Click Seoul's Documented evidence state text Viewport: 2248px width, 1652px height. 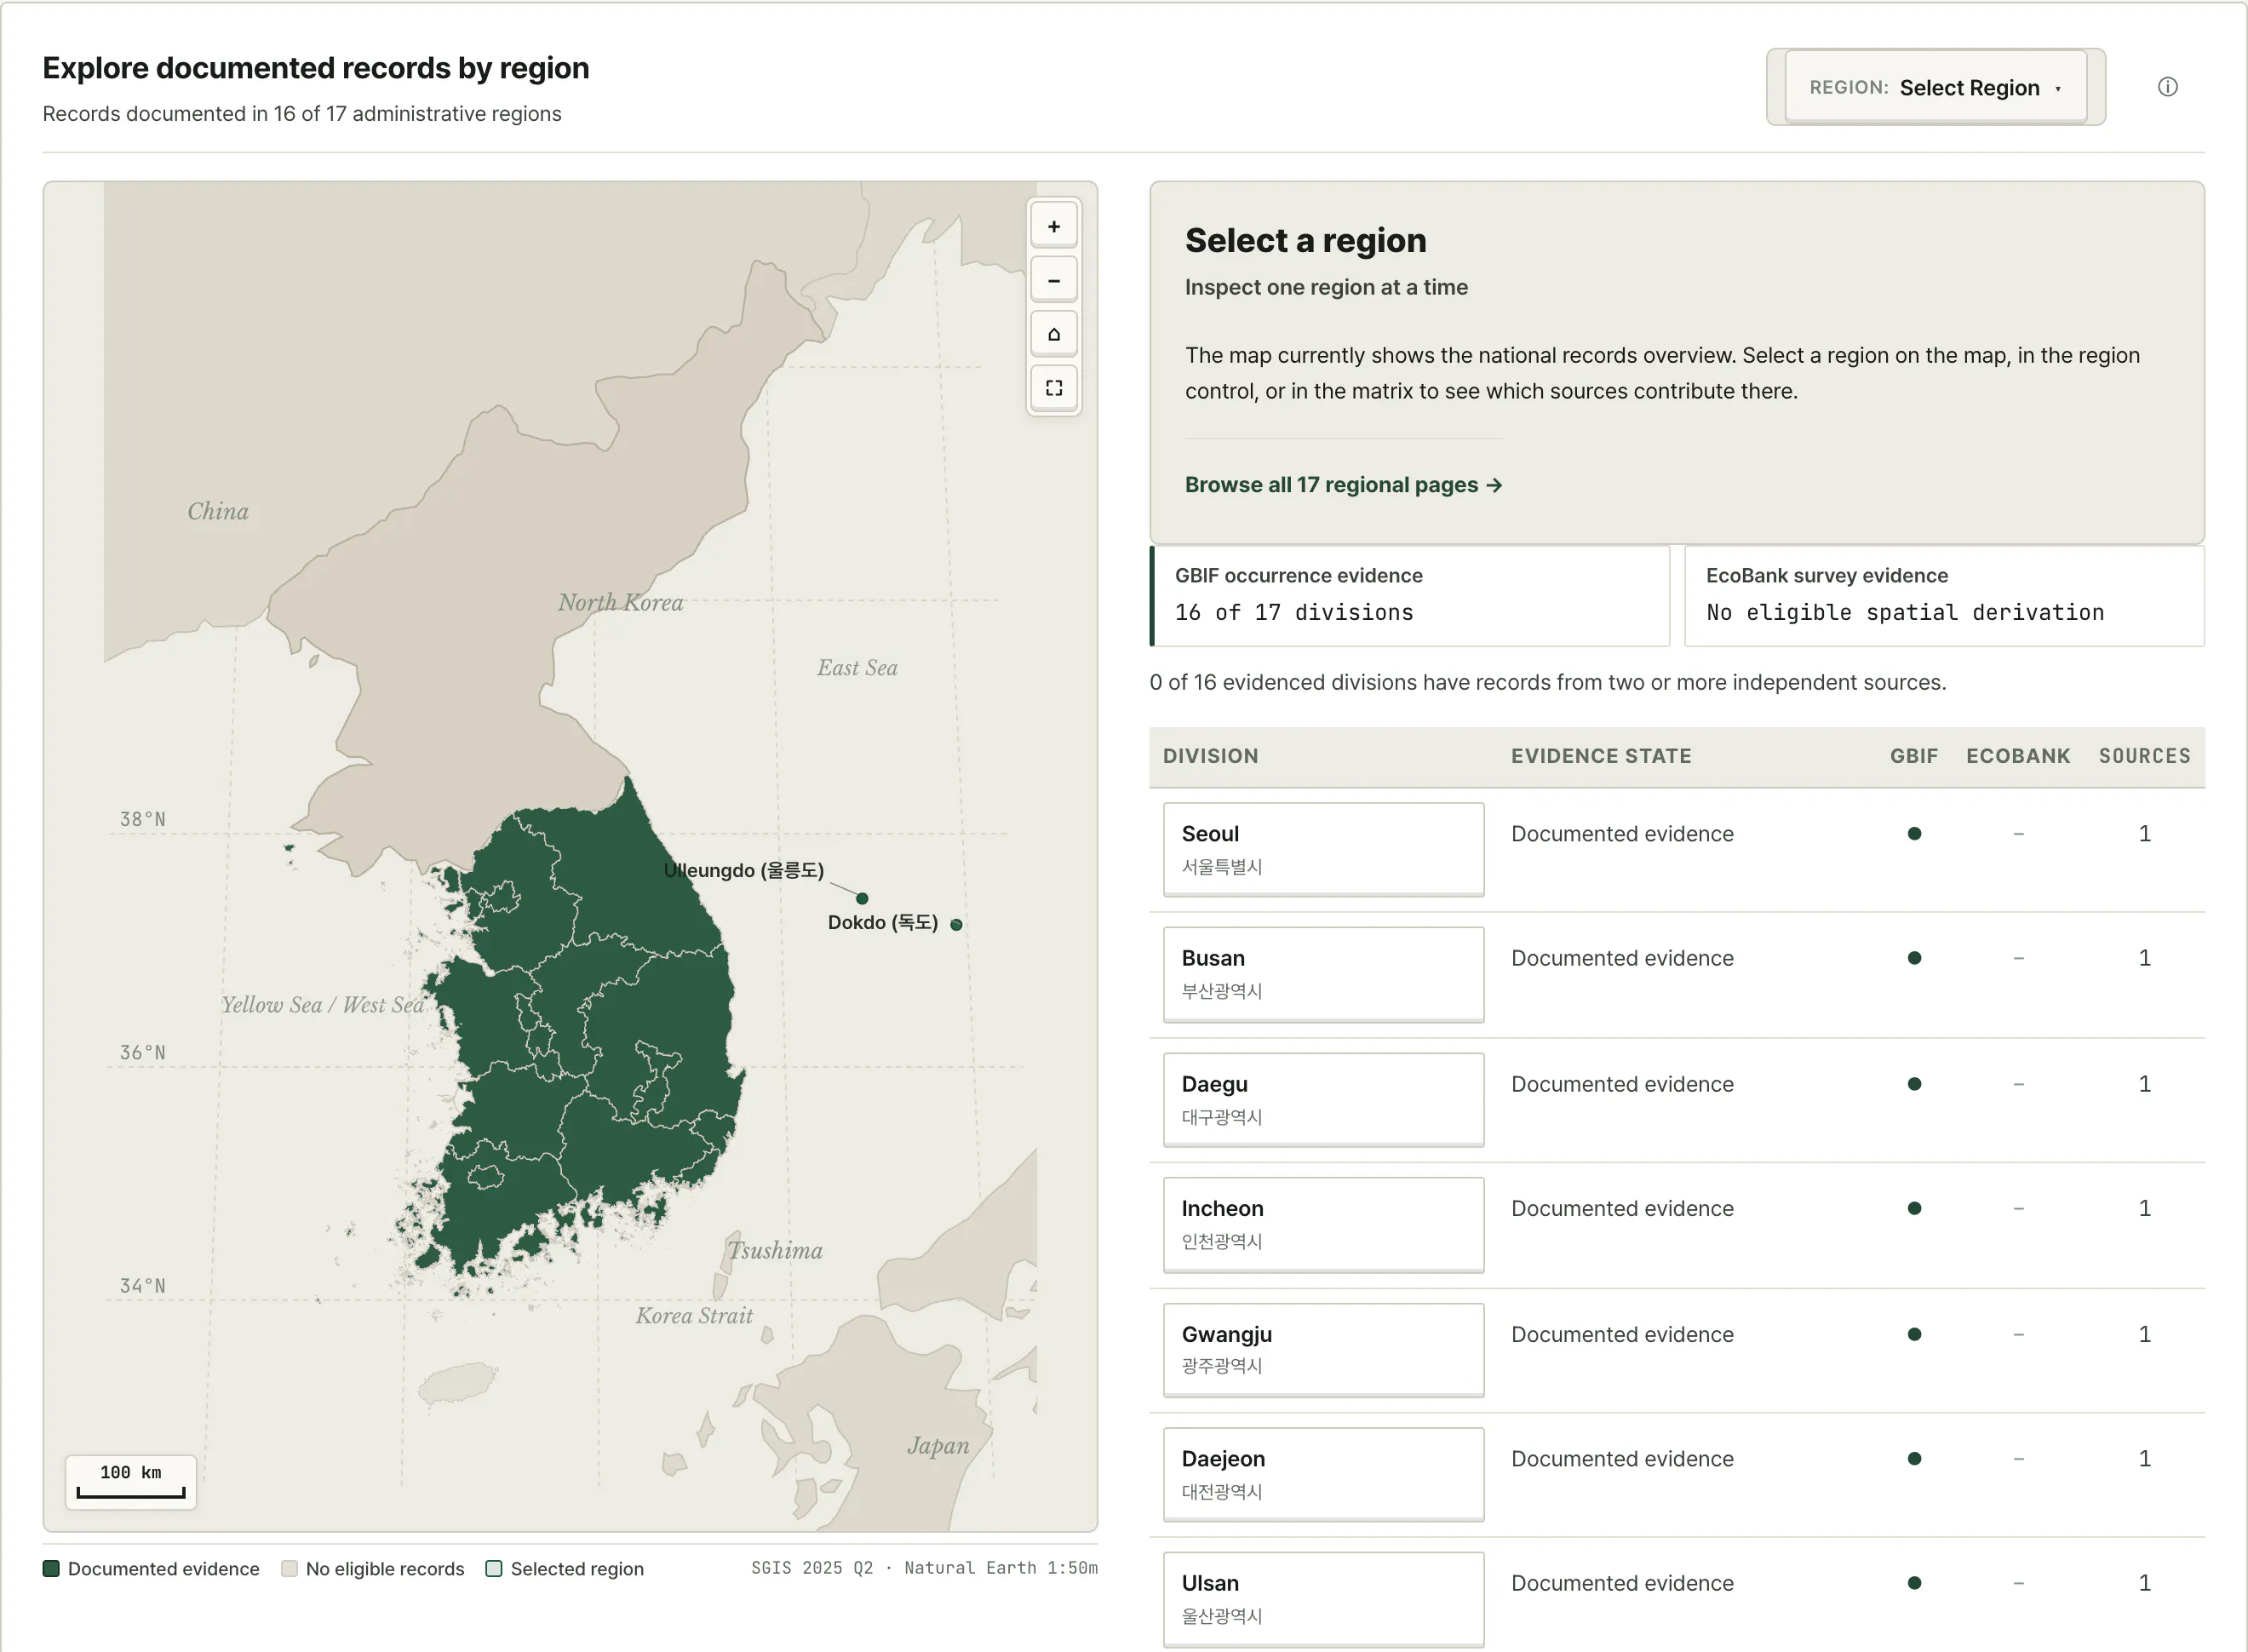pos(1622,834)
